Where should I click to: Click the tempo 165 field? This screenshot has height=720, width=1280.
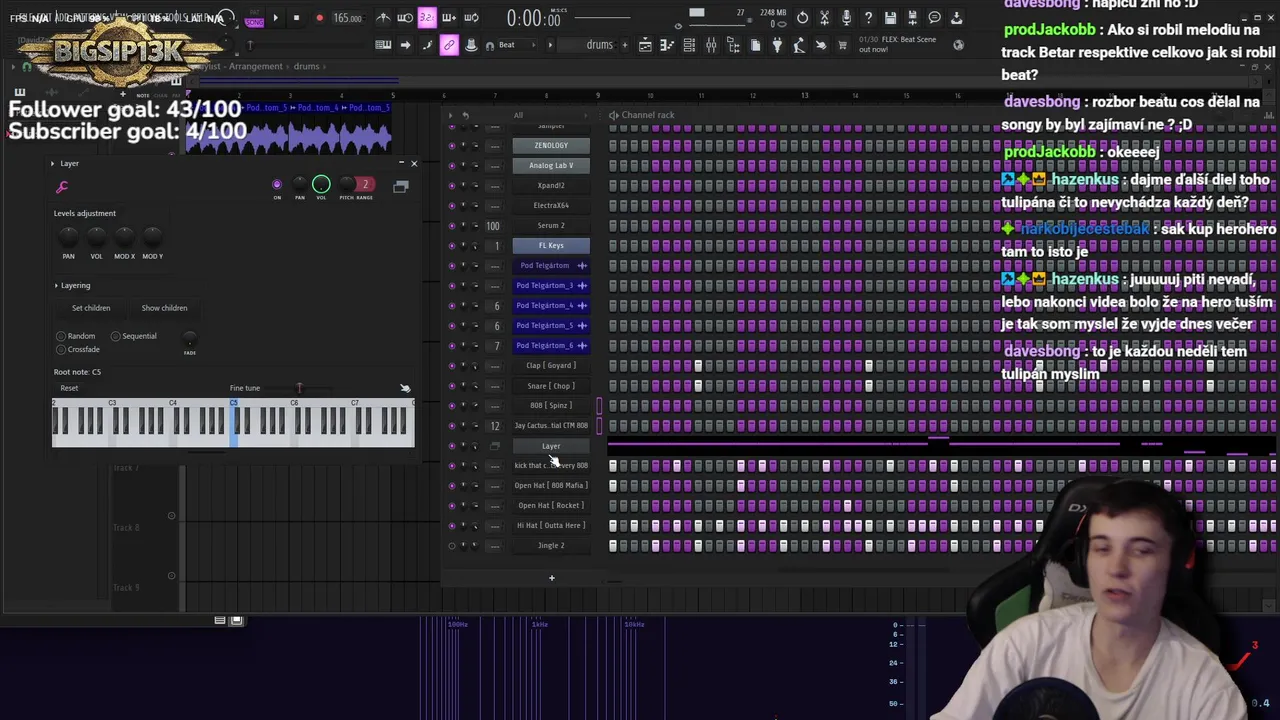pos(347,18)
